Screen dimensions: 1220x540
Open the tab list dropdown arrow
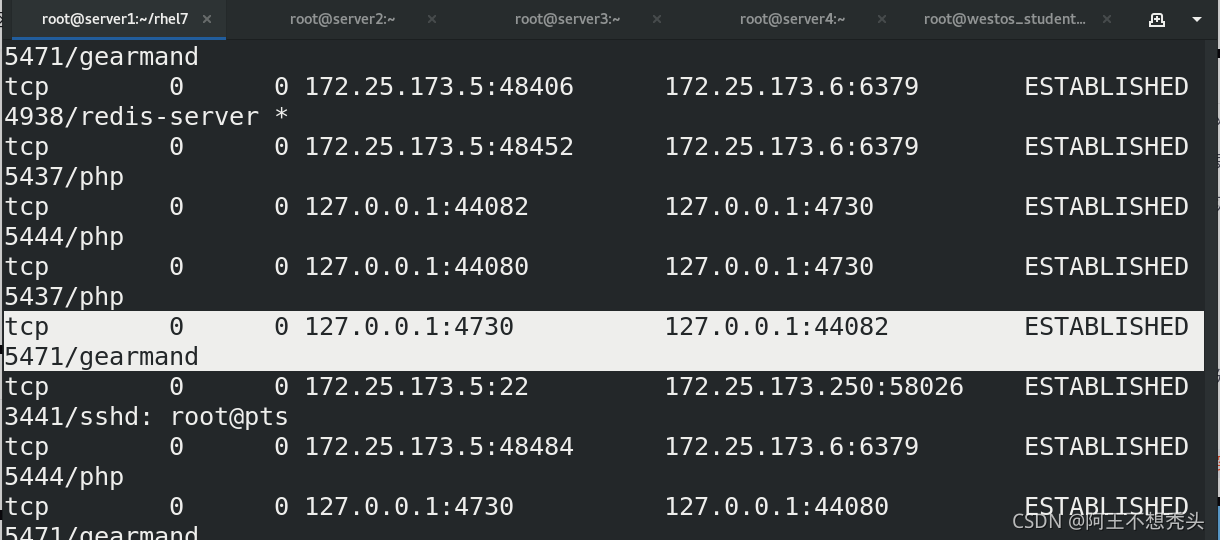(1196, 19)
